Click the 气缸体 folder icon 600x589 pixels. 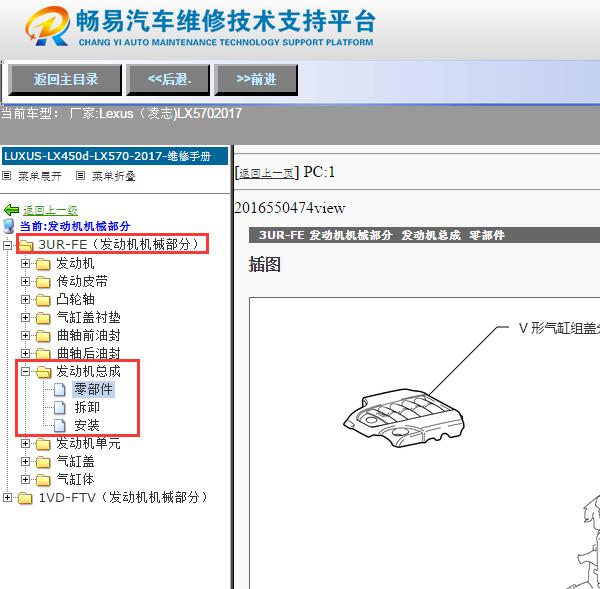[43, 480]
